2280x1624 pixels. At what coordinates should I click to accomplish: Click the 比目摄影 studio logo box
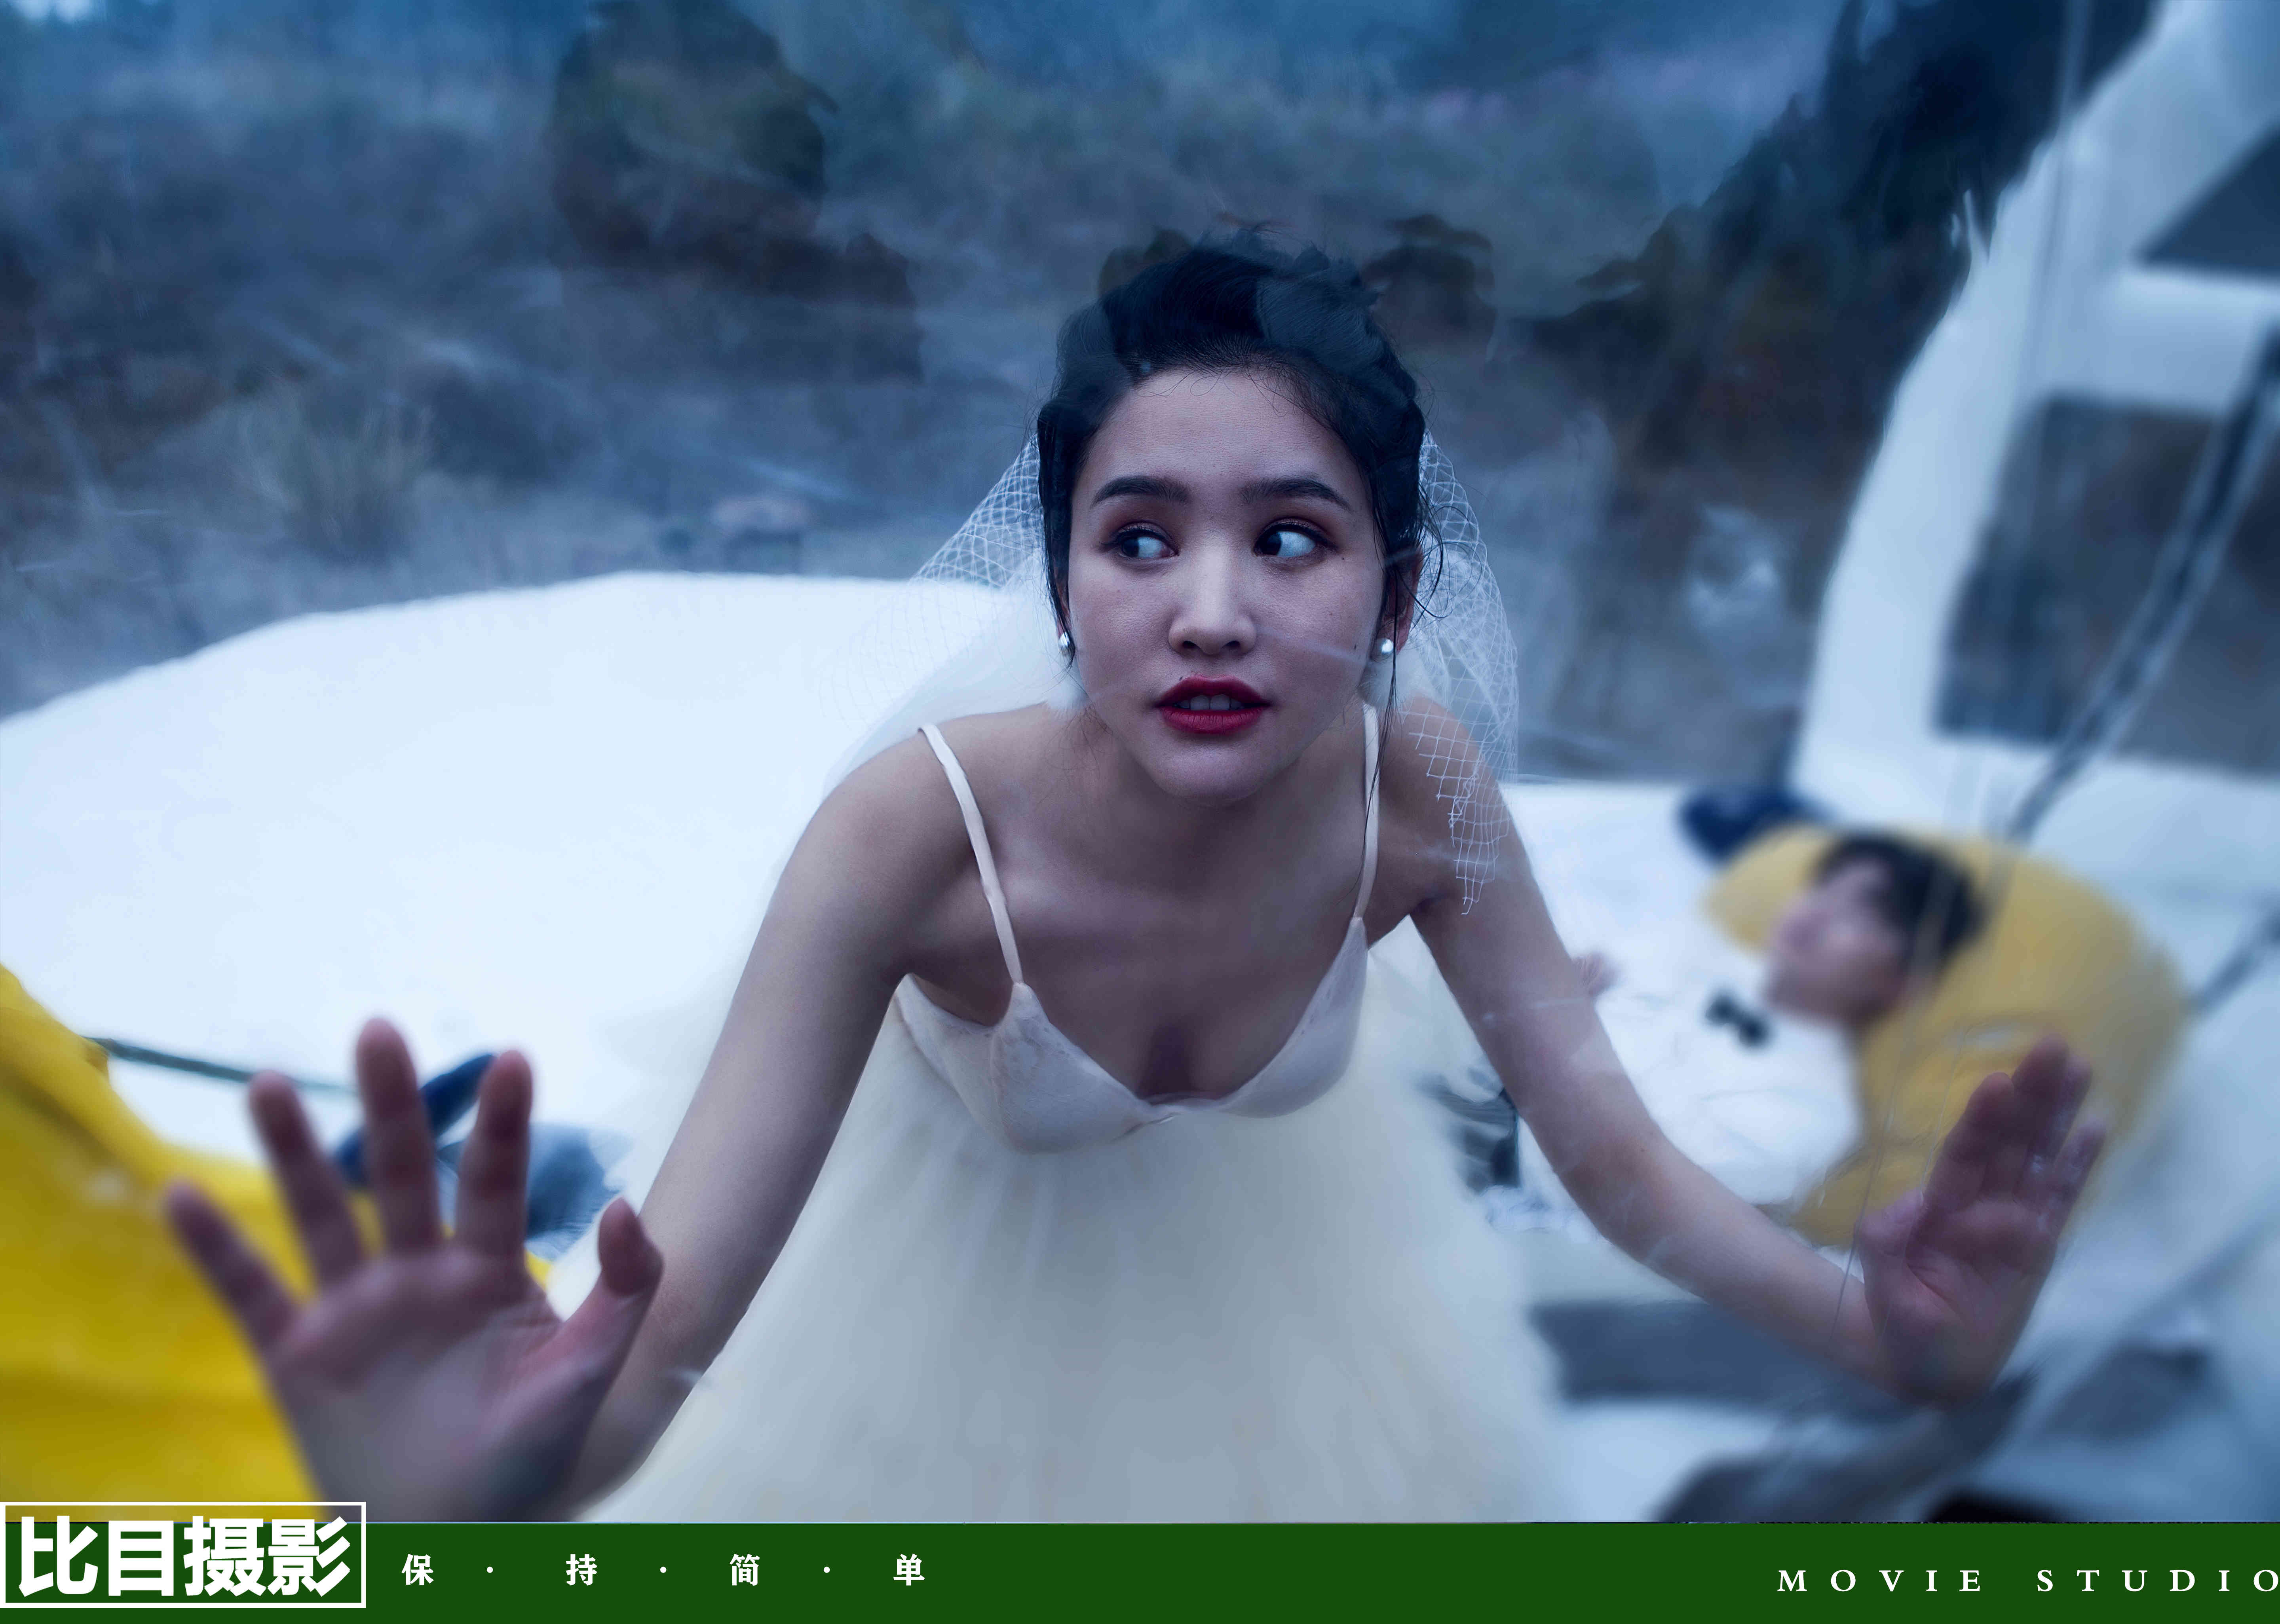183,1555
